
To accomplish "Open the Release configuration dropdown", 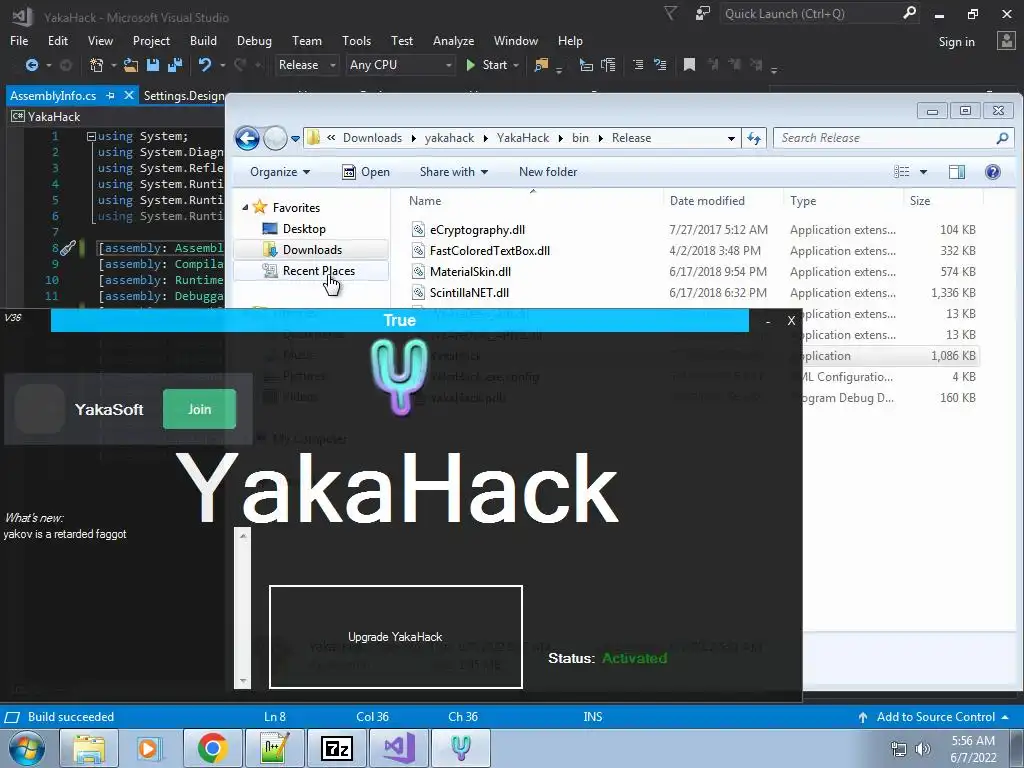I will (332, 65).
